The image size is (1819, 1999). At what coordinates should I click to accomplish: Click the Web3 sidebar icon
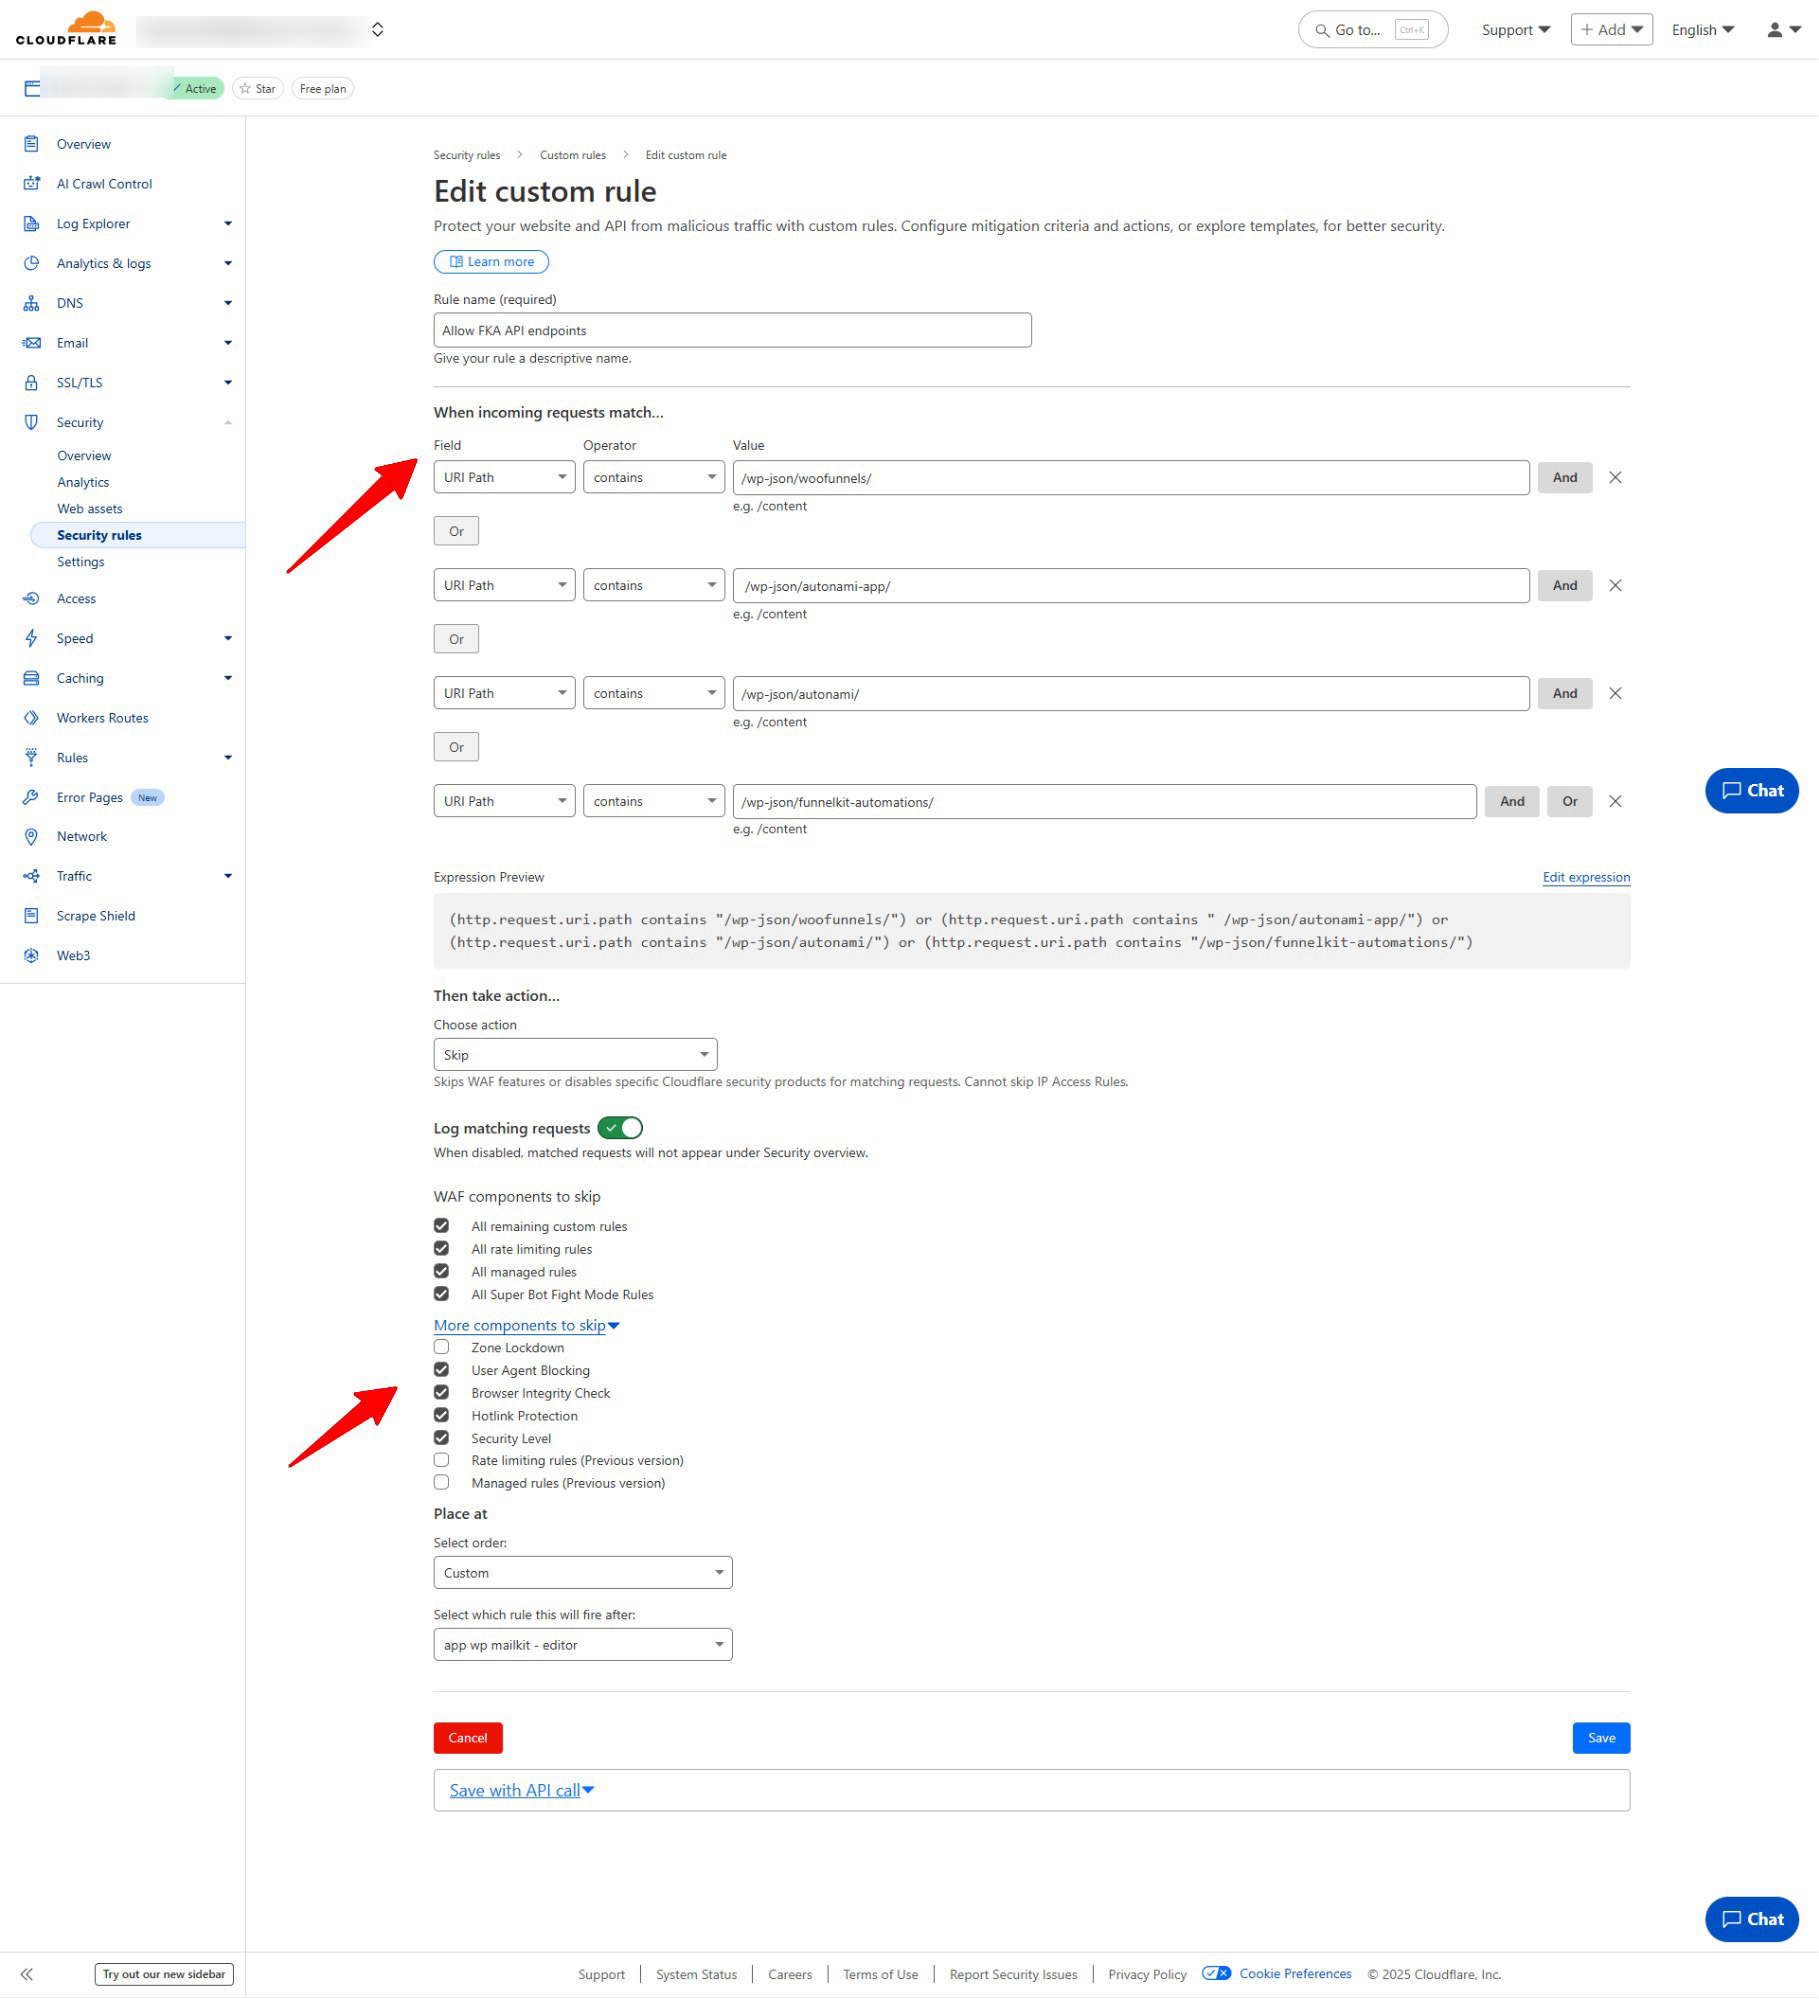click(x=31, y=956)
